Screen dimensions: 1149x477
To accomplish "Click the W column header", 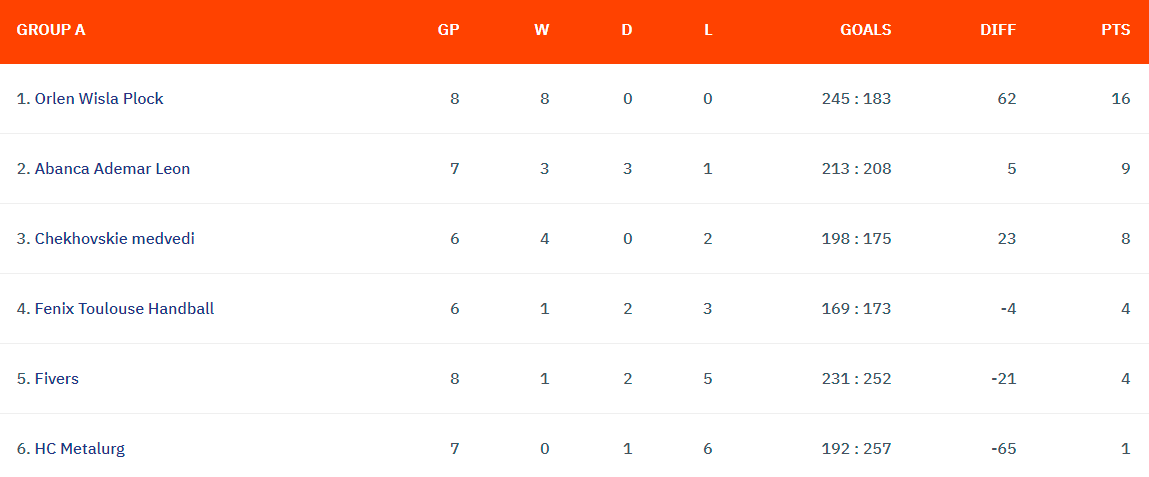I will pyautogui.click(x=542, y=30).
